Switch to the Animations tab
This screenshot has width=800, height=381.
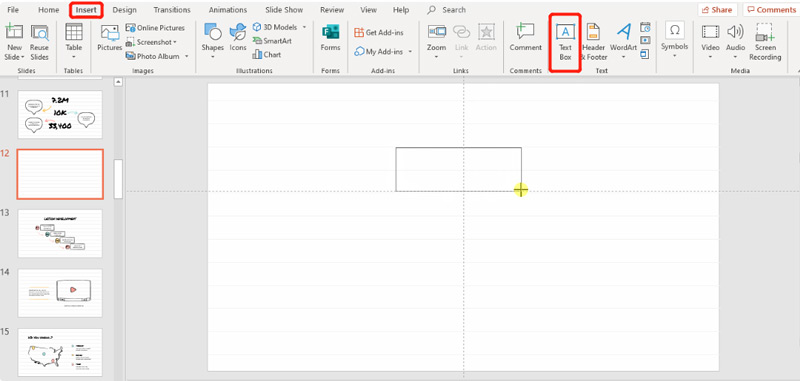pos(228,10)
